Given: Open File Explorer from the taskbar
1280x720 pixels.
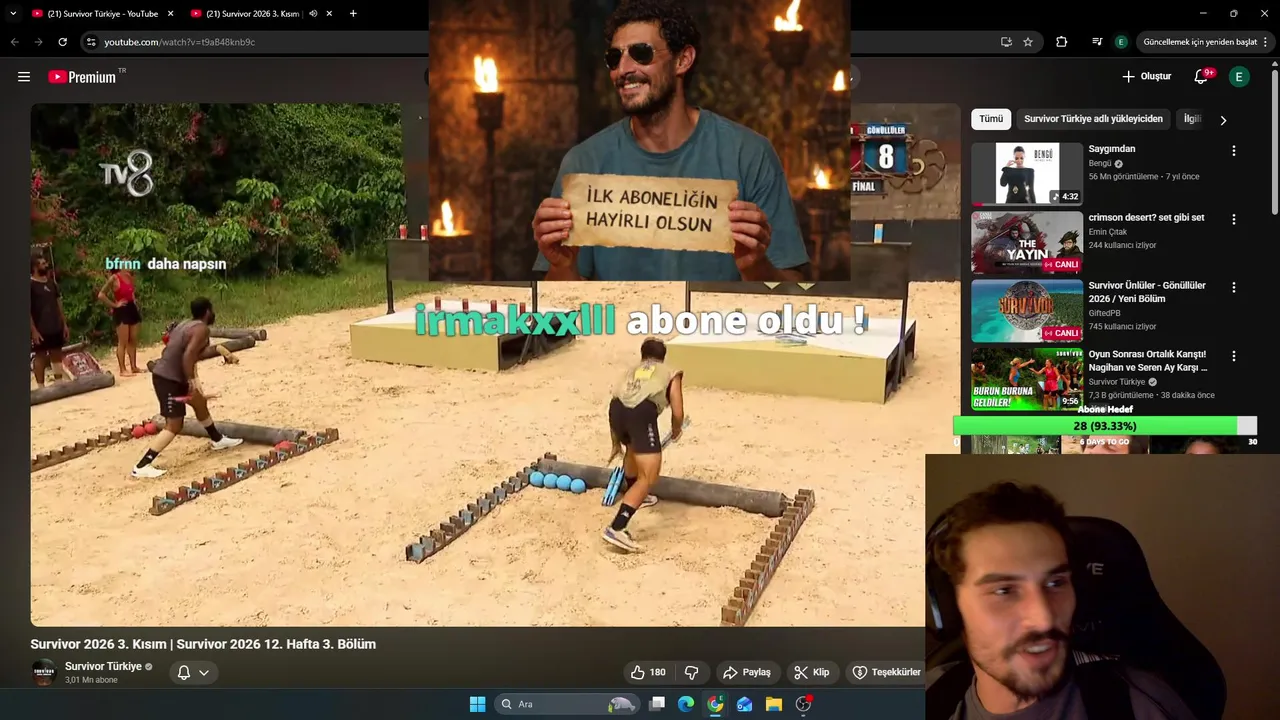Looking at the screenshot, I should 773,704.
